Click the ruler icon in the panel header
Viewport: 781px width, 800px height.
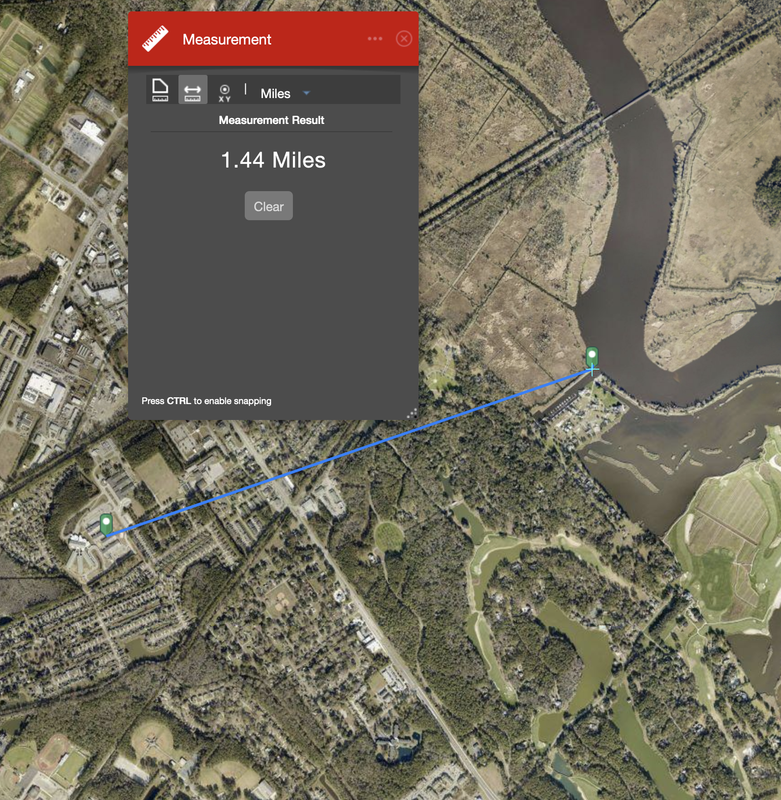[155, 39]
